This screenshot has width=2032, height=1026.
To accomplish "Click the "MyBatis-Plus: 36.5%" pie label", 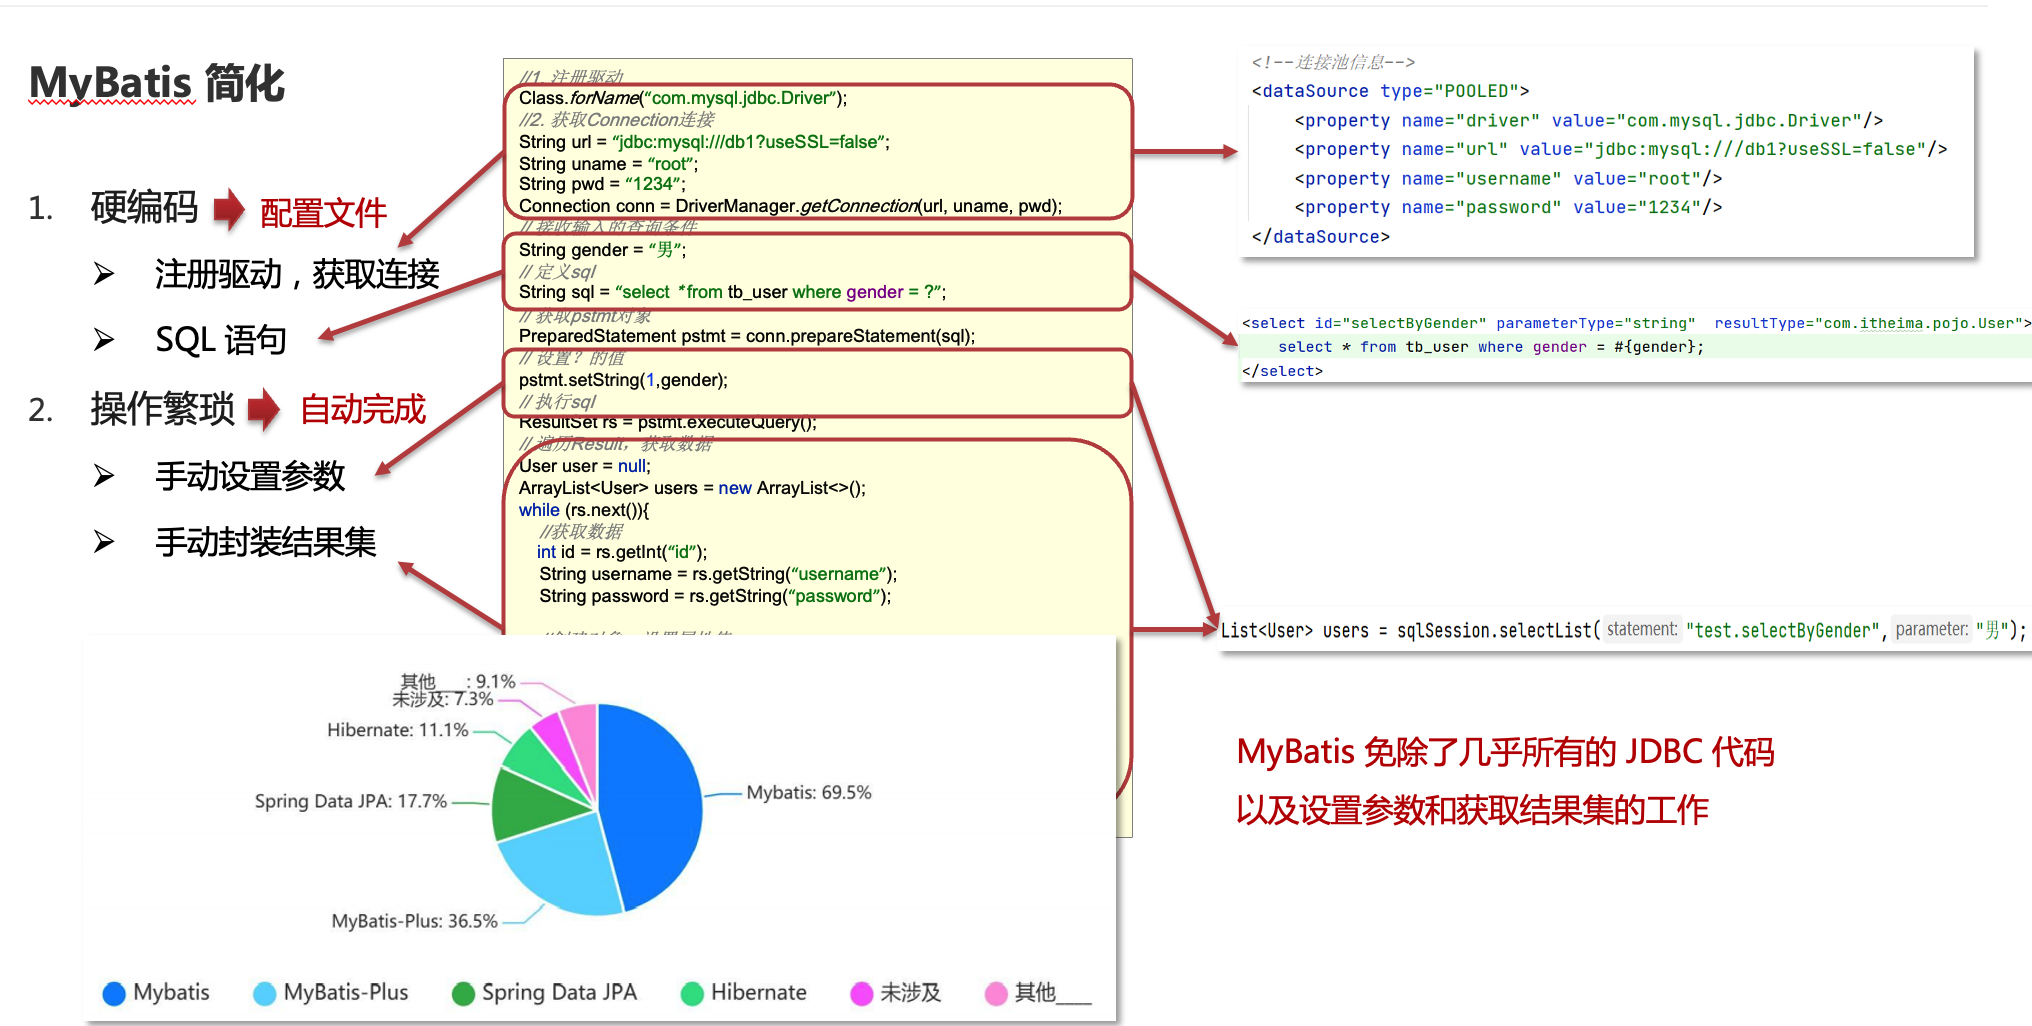I will [x=415, y=921].
